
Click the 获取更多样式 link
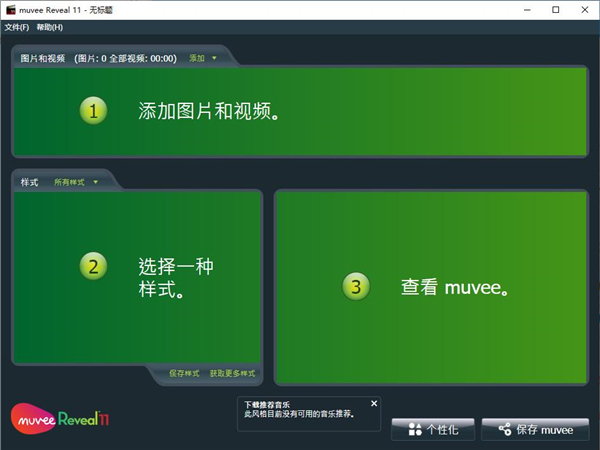tap(232, 373)
